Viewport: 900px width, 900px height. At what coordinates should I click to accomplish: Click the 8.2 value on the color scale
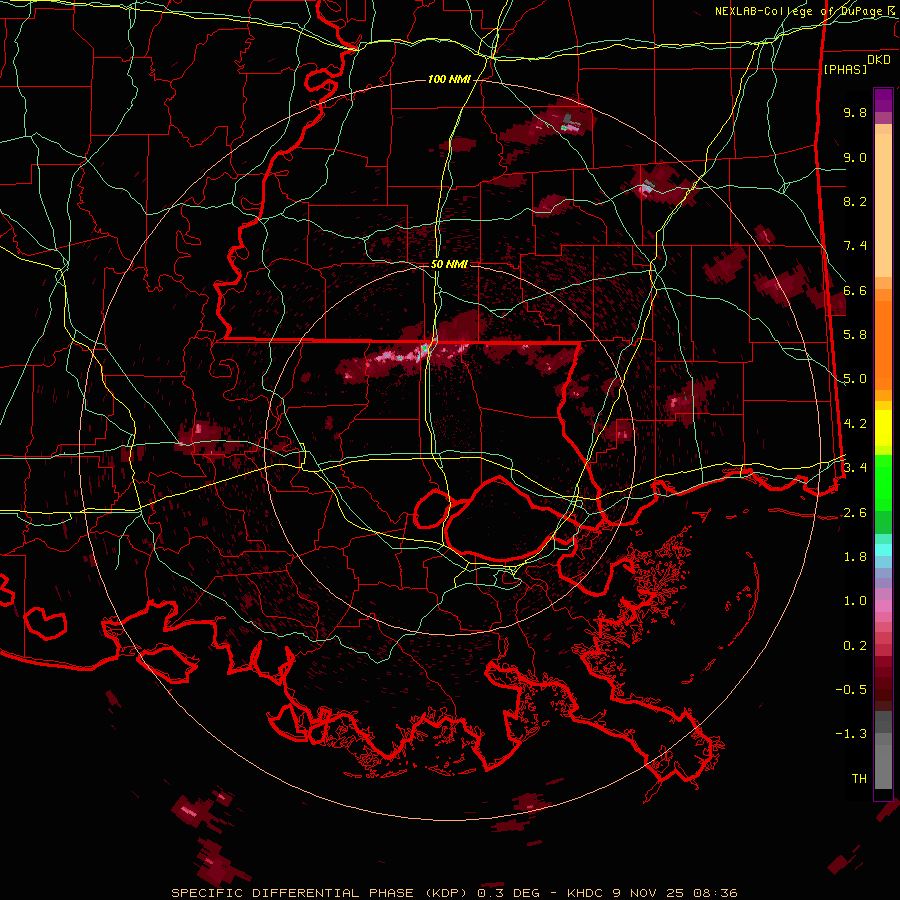point(855,201)
